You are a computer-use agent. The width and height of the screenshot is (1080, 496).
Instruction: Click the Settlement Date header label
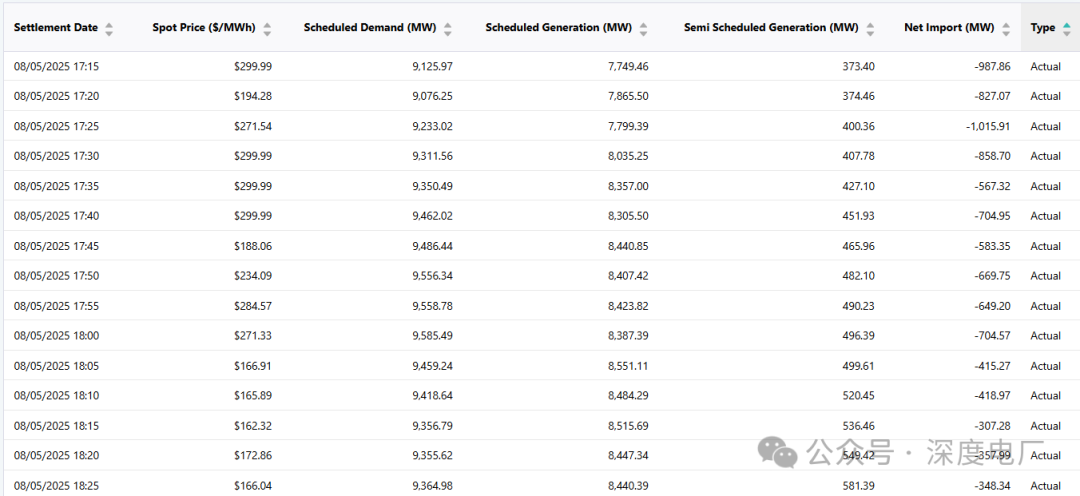coord(55,28)
